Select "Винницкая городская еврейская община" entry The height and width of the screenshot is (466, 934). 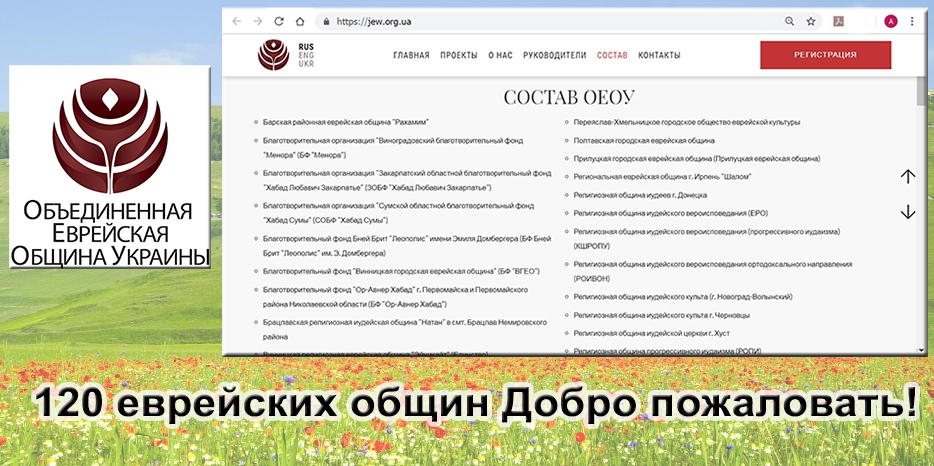pos(401,271)
